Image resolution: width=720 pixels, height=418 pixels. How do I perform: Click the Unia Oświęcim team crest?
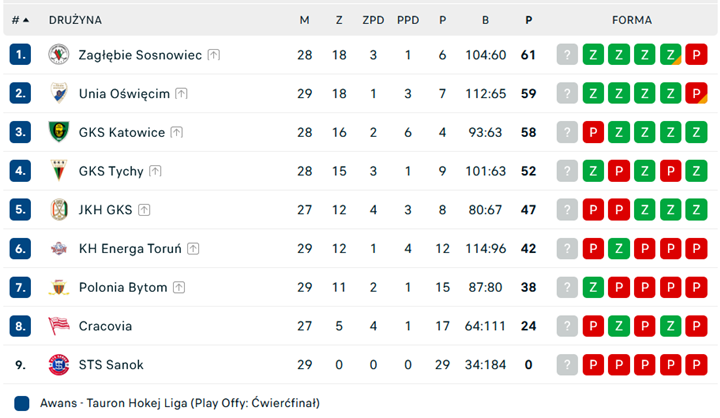(58, 93)
